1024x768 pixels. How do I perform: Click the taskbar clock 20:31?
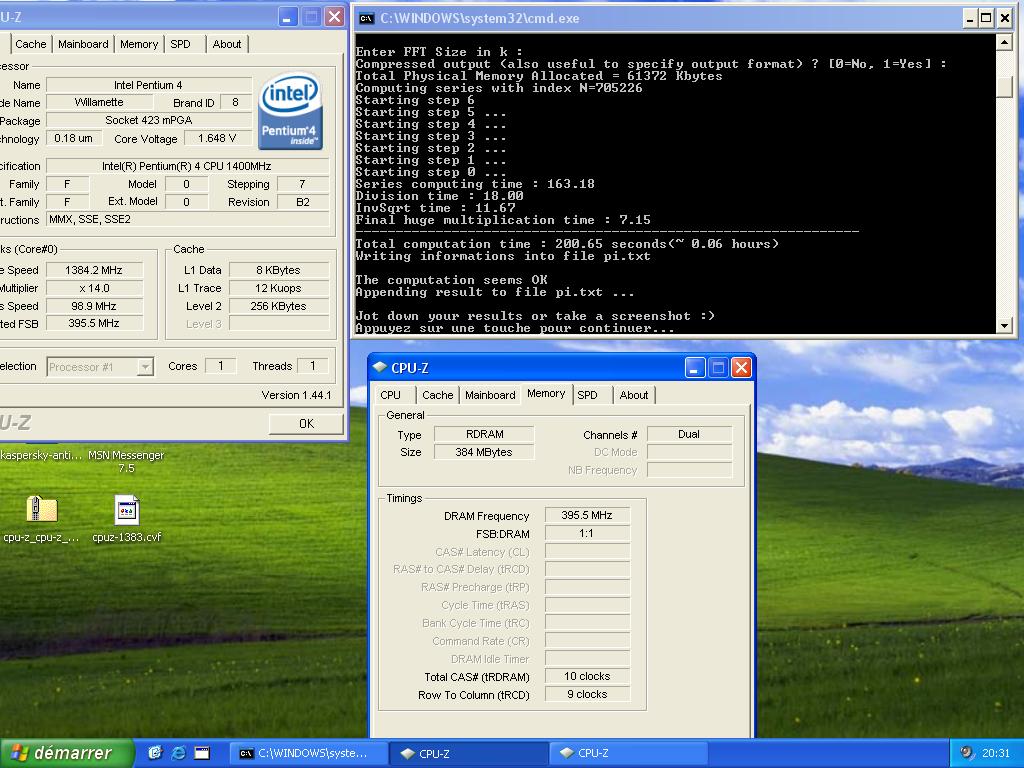[x=995, y=753]
